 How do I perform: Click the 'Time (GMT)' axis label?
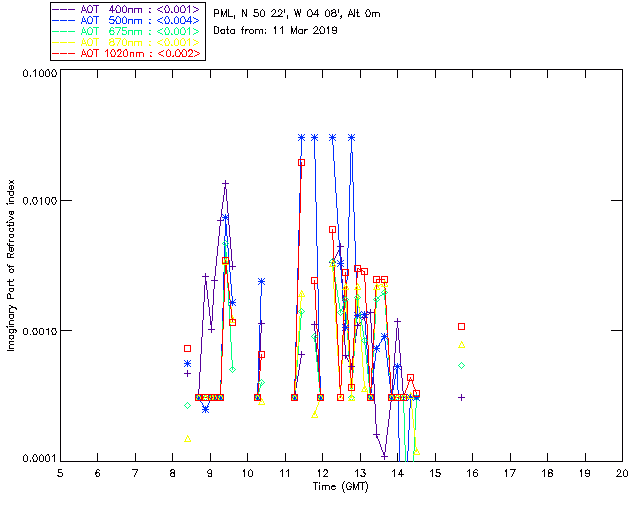point(340,487)
